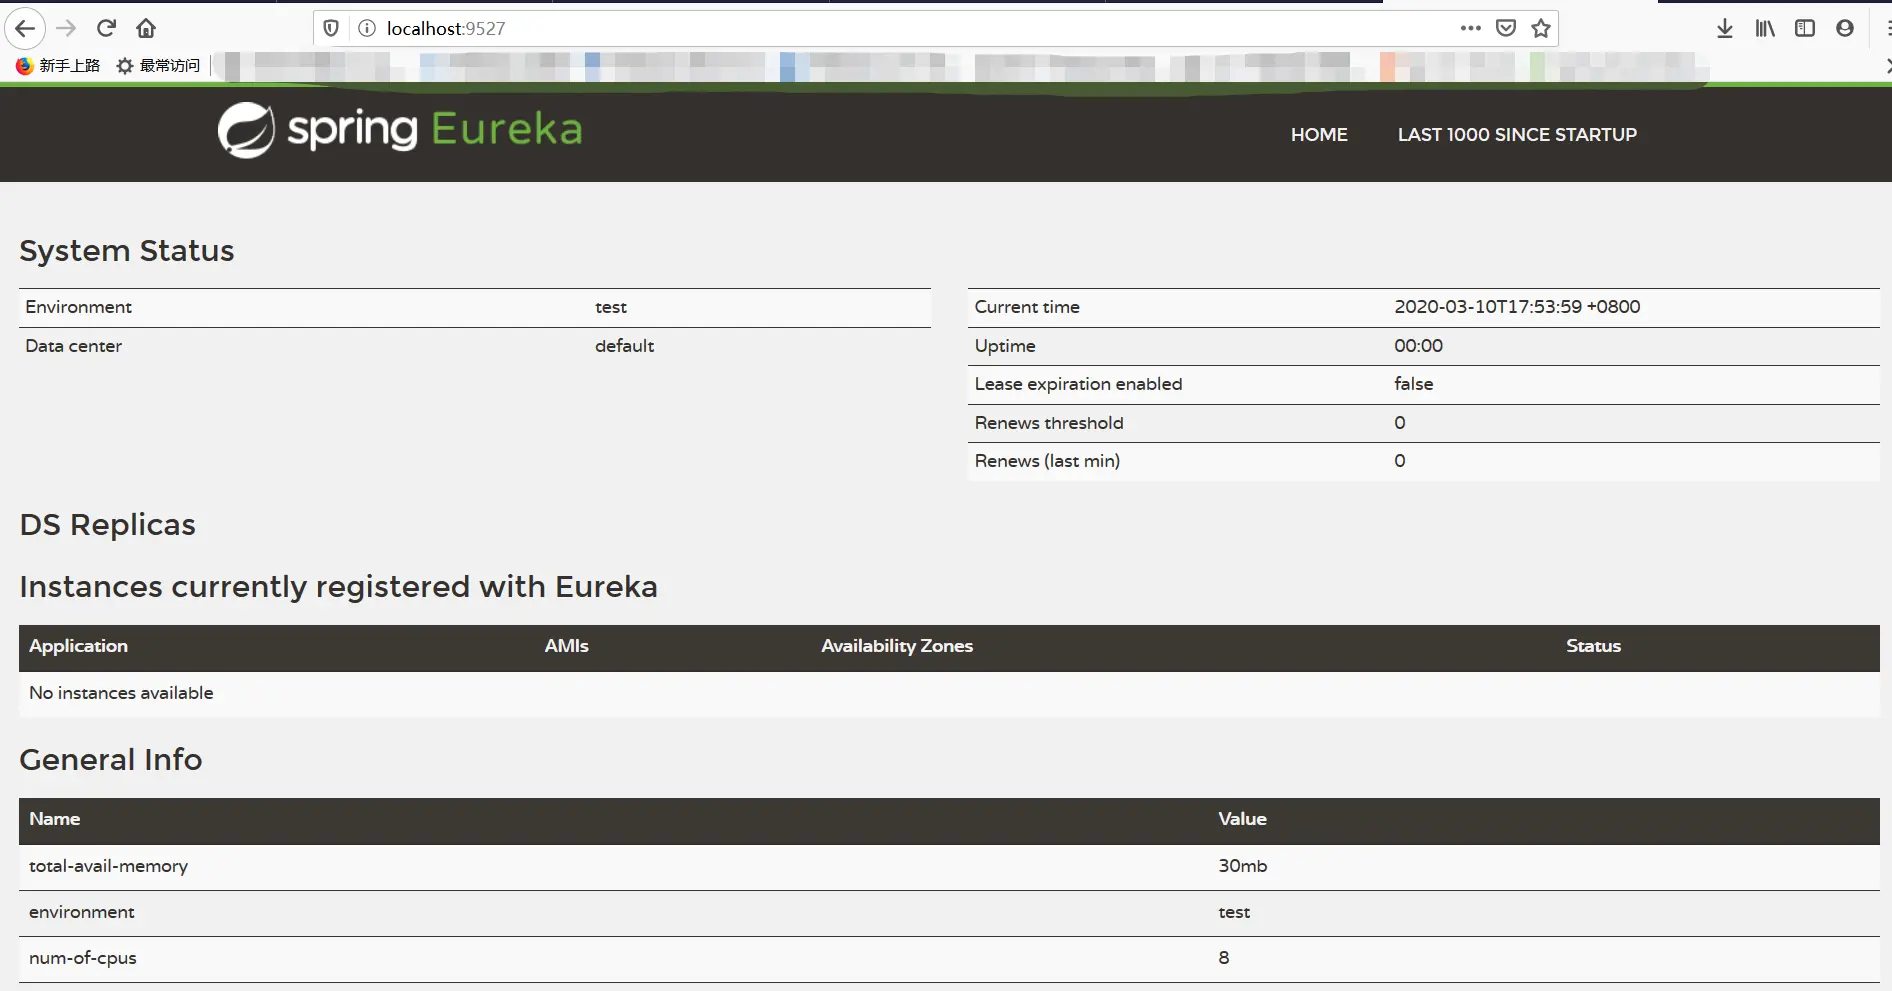Click the General Info heading

tap(111, 760)
